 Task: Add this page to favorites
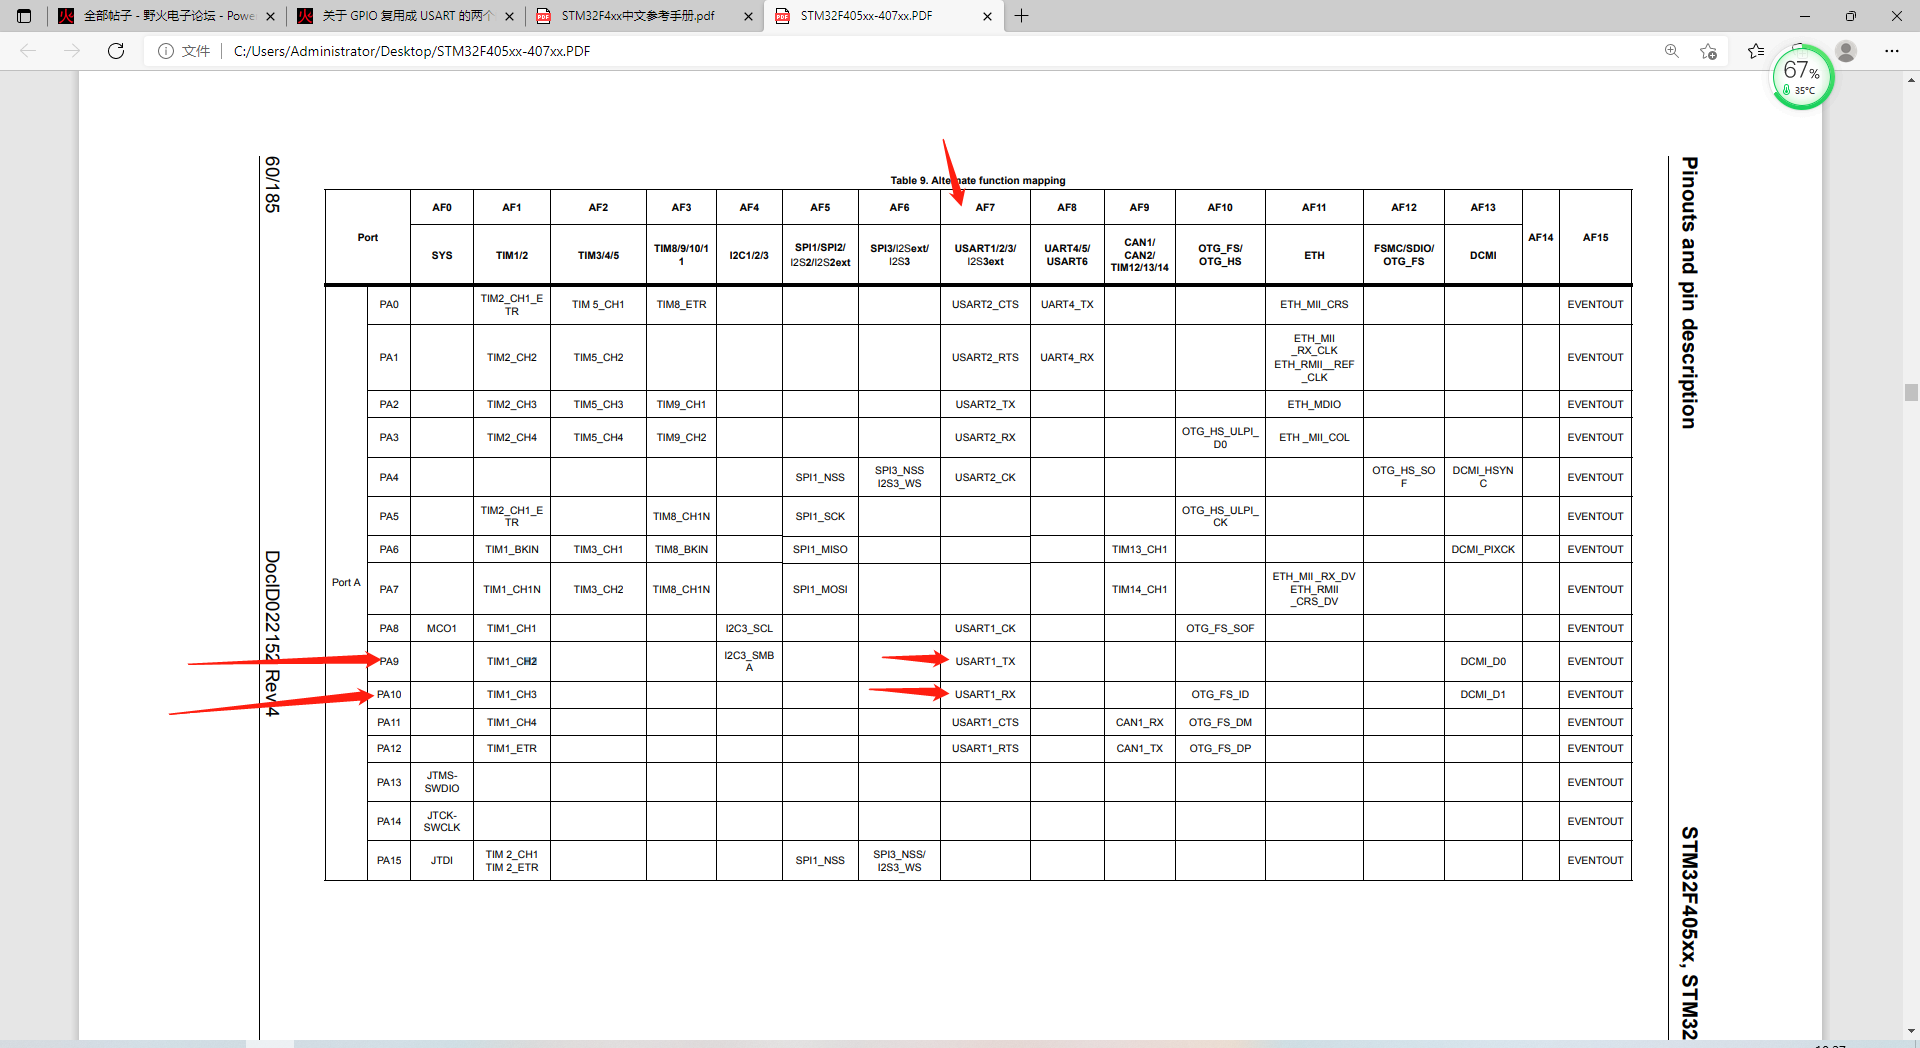coord(1708,51)
